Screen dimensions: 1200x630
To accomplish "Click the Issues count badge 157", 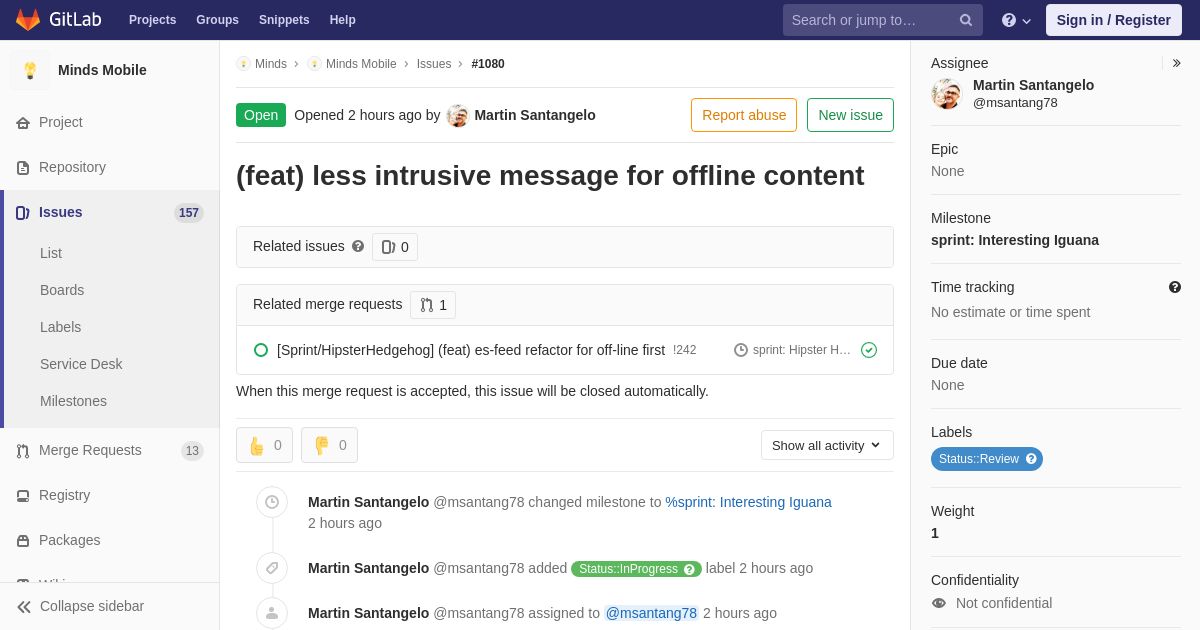I will click(189, 213).
